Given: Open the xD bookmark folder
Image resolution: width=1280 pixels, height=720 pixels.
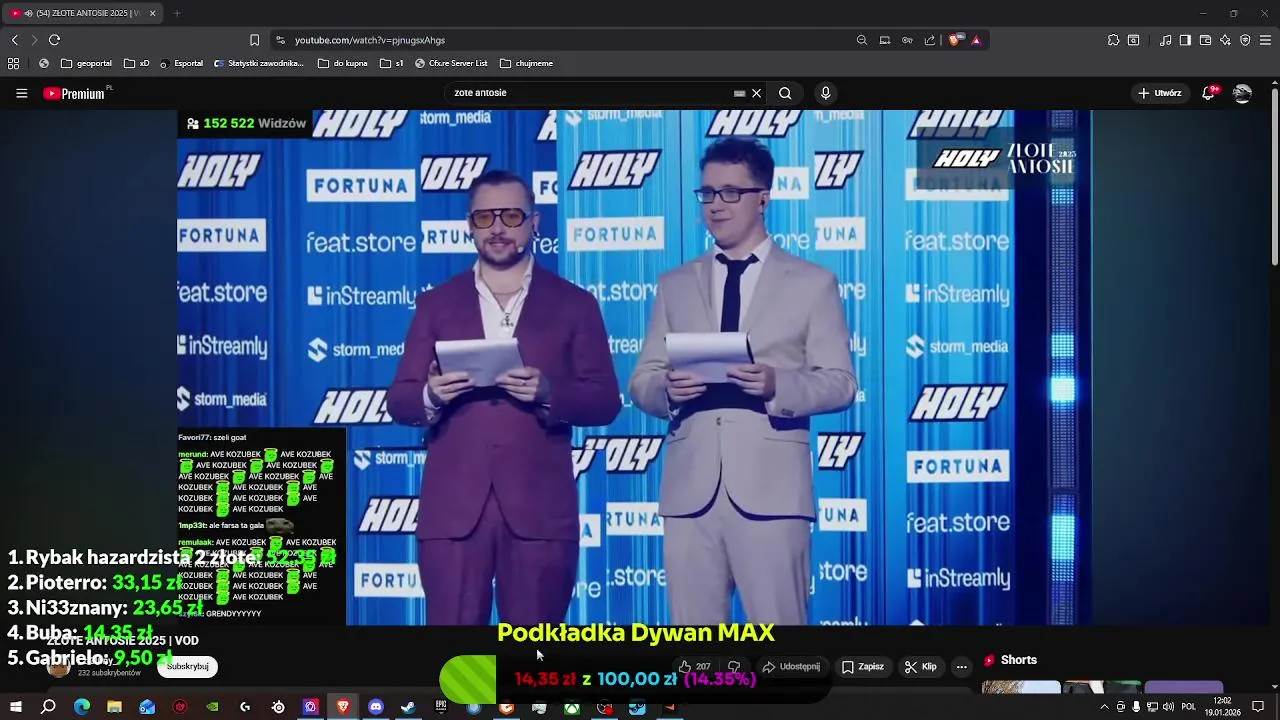Looking at the screenshot, I should click(x=137, y=63).
